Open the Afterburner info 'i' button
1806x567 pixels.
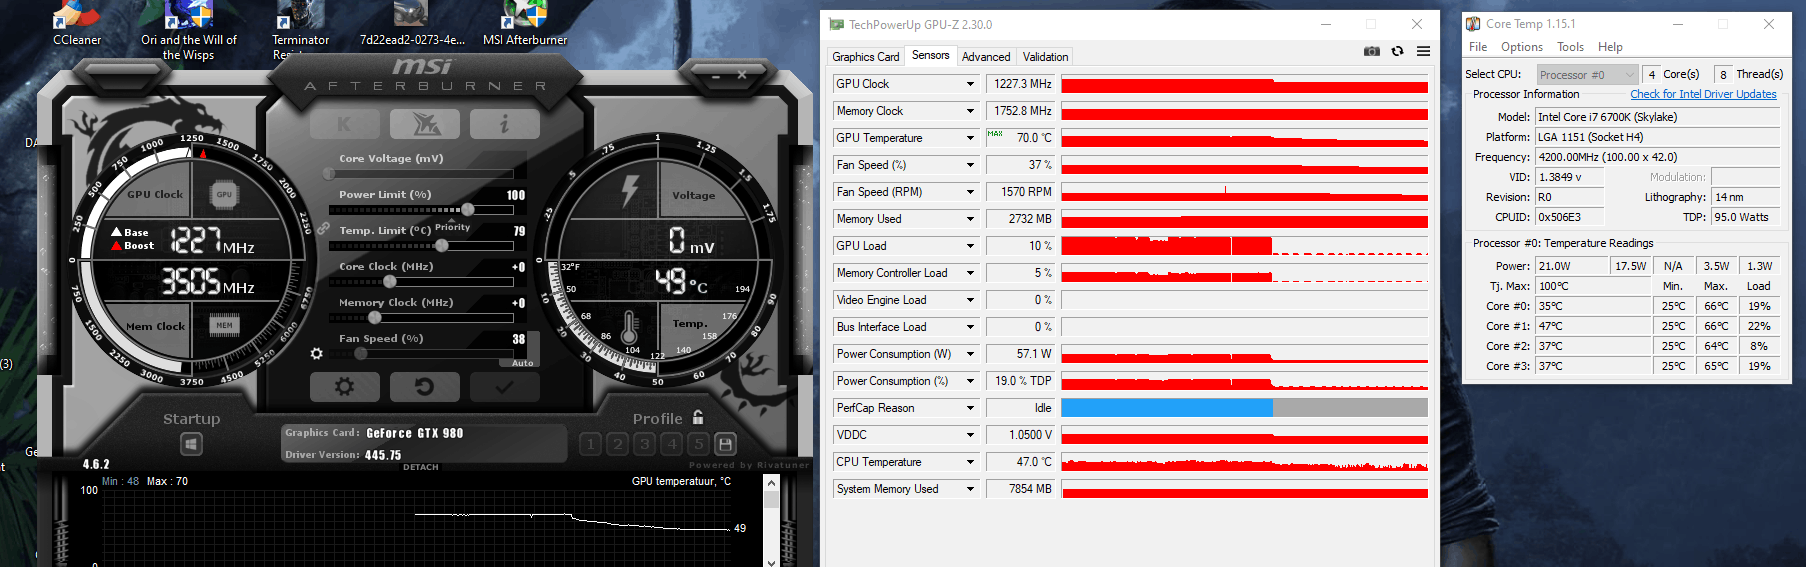tap(505, 124)
